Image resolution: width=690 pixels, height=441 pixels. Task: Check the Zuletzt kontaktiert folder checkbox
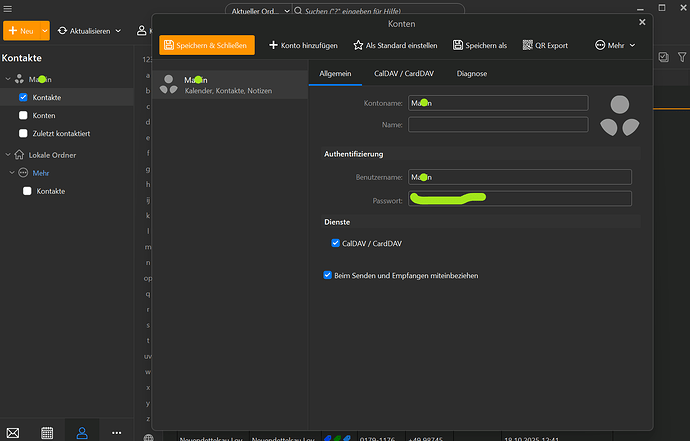coord(23,133)
